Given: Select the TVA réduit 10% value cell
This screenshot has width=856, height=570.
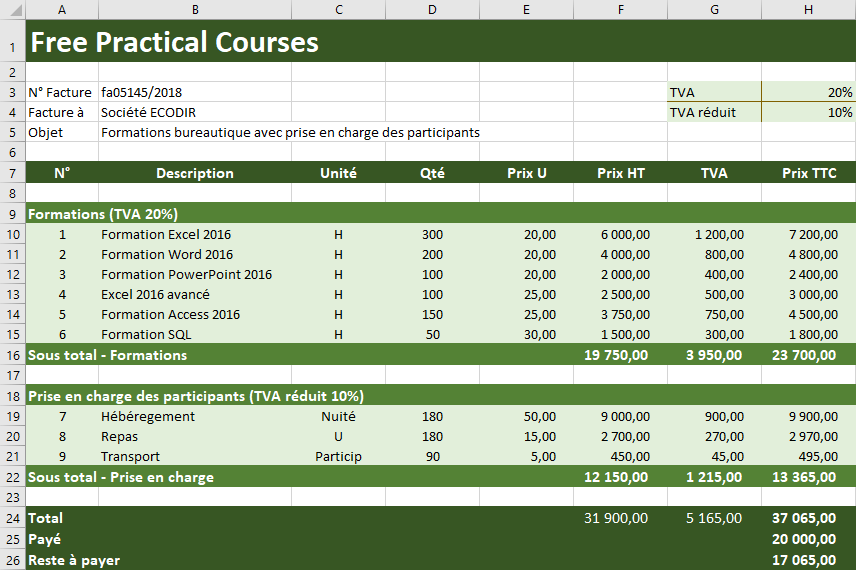Looking at the screenshot, I should point(808,112).
